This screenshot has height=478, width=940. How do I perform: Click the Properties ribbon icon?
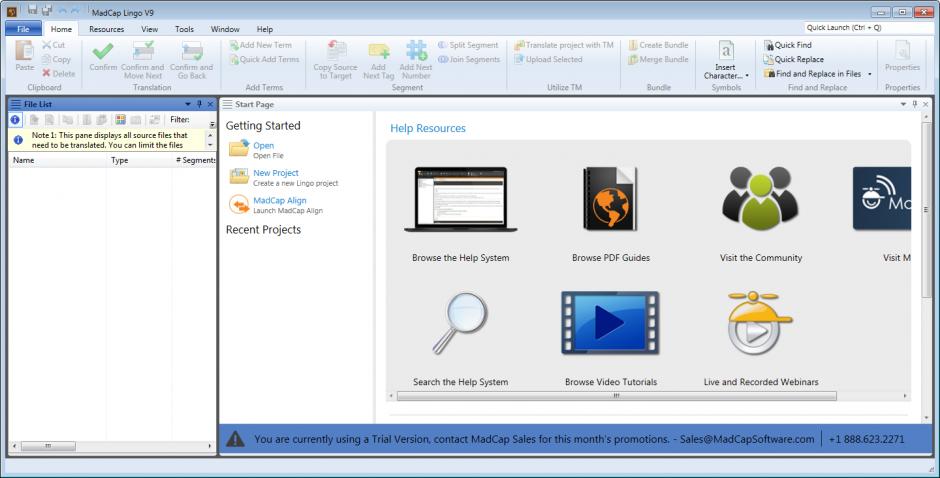point(902,51)
